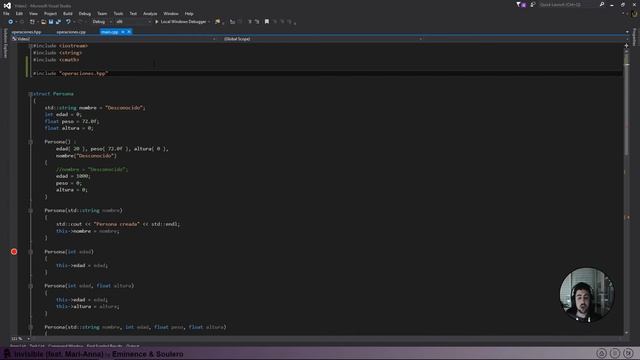
Task: Switch to the operaciones.cpp tab
Action: 71,32
